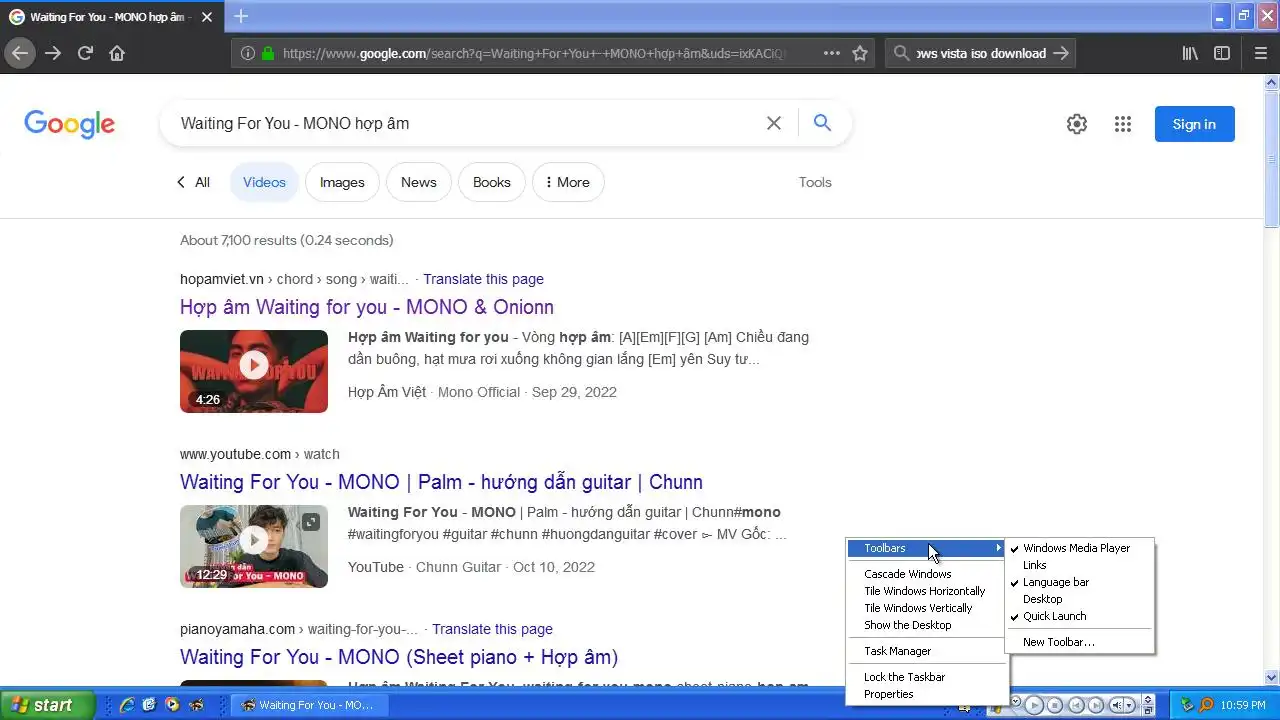Enable the Desktop toolbar

point(1079,599)
